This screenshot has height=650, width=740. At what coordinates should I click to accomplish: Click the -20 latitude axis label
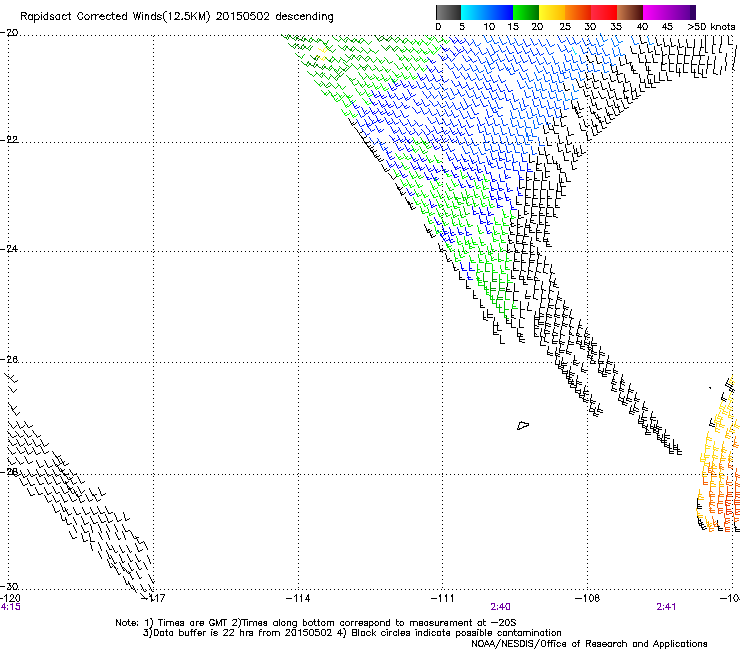(9, 33)
